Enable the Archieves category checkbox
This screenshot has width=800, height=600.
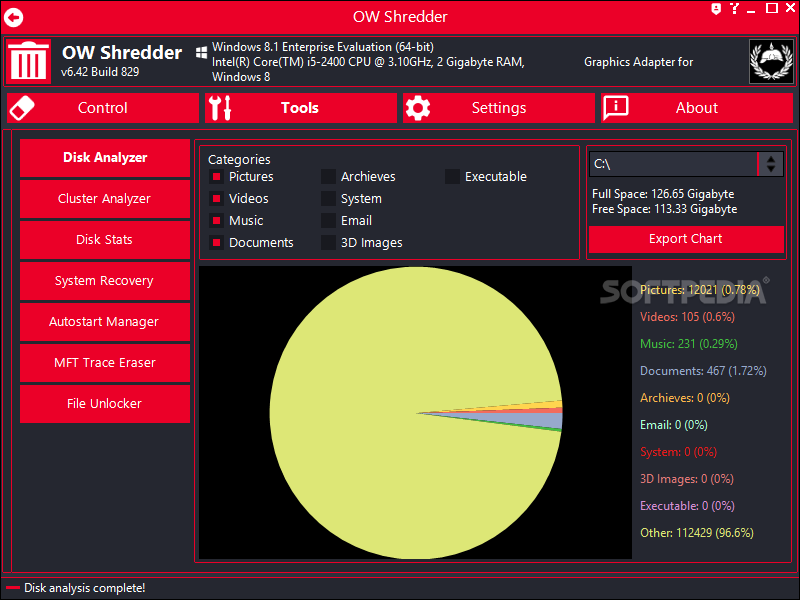pos(328,177)
